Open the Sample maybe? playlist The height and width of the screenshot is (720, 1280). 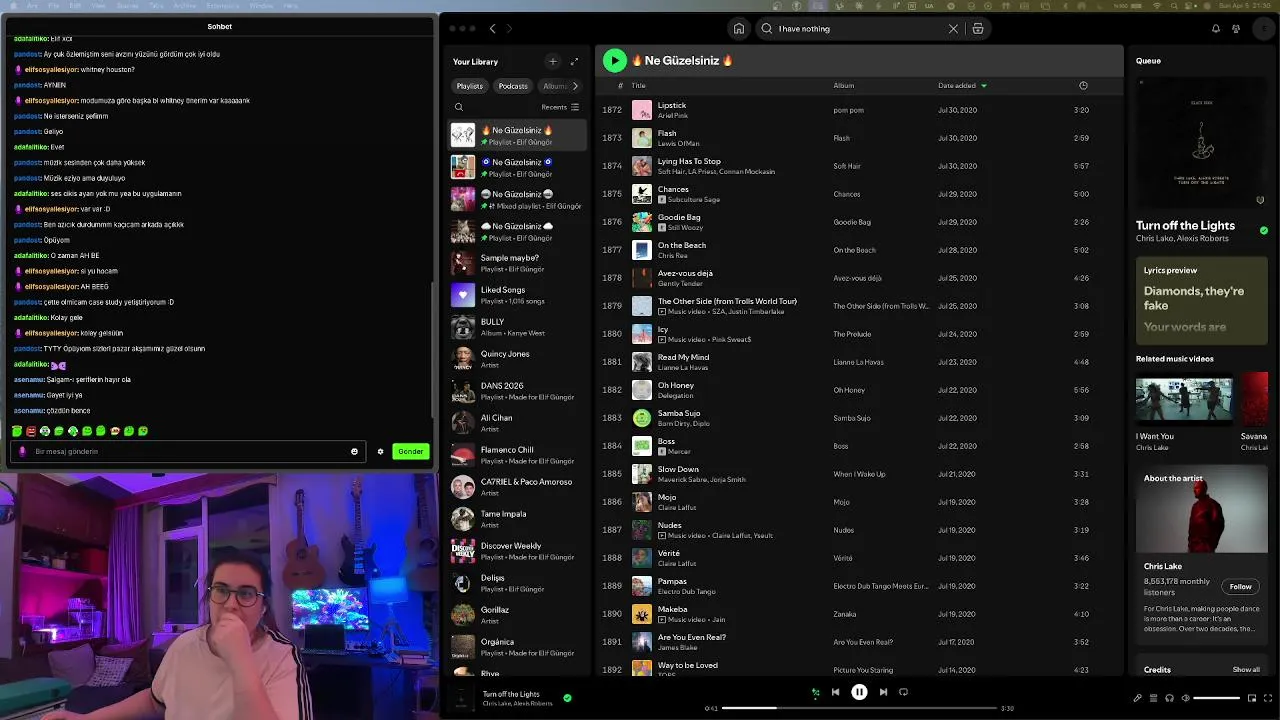coord(517,263)
